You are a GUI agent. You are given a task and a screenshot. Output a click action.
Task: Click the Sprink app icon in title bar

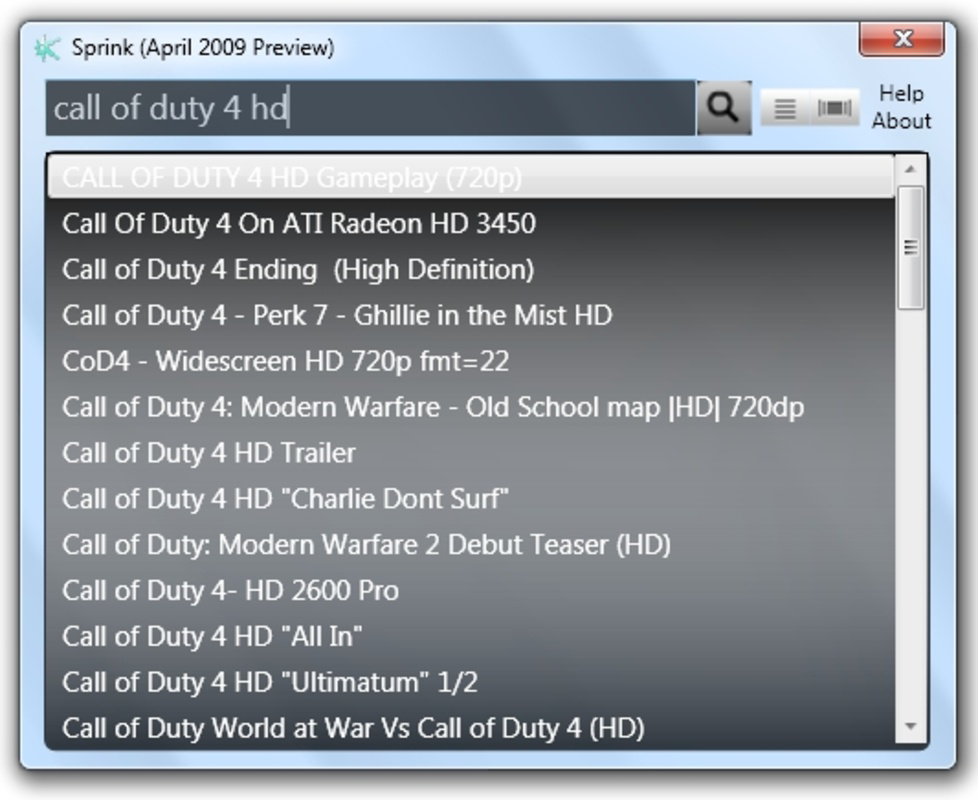pyautogui.click(x=47, y=48)
